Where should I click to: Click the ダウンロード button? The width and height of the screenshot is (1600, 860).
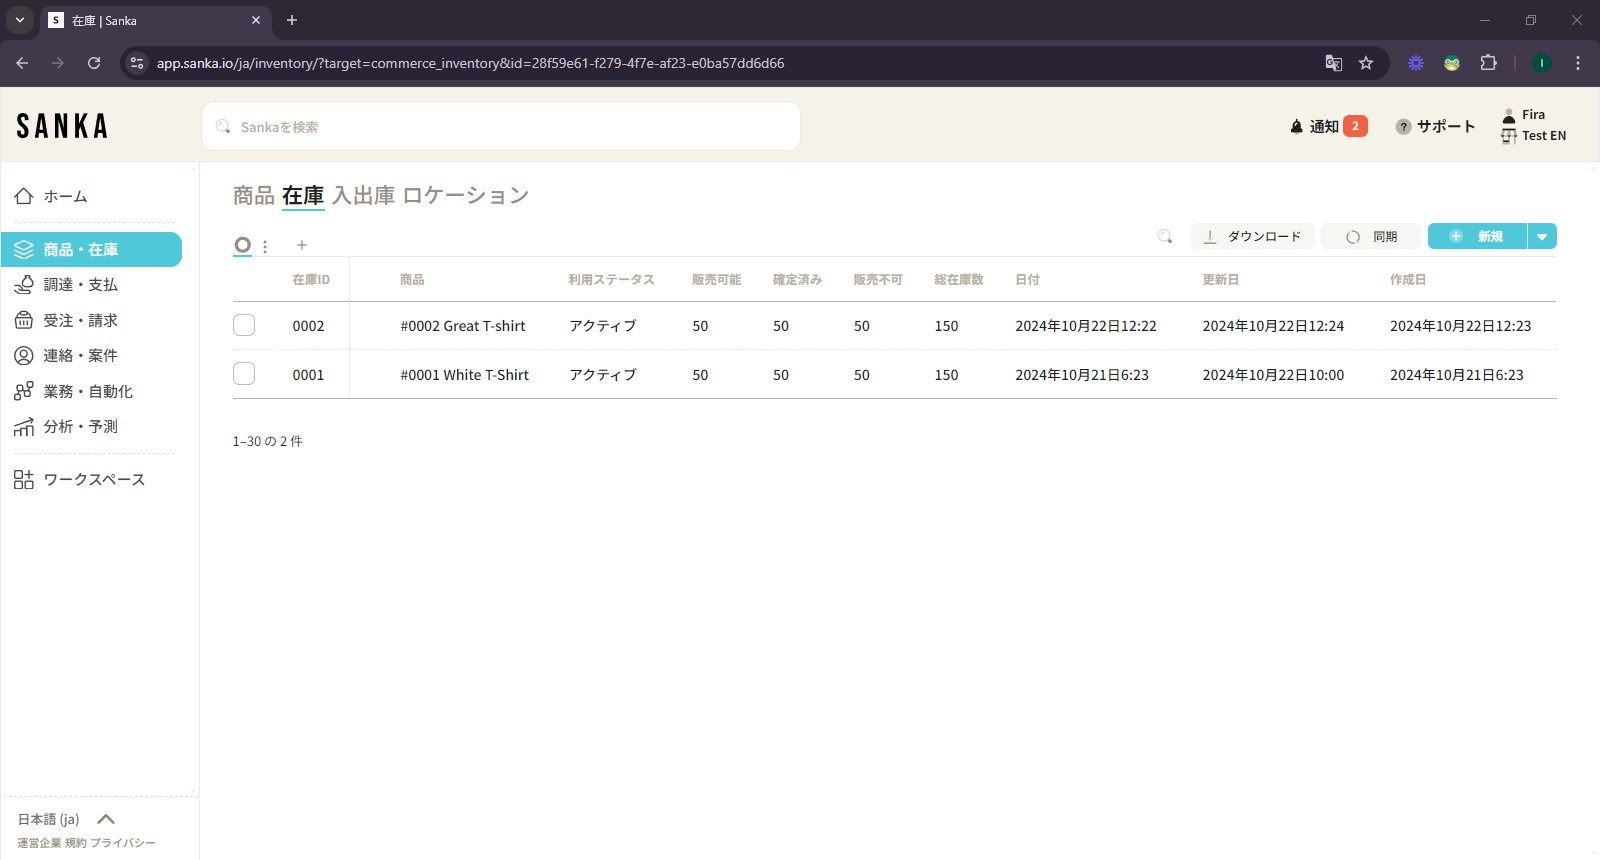click(1252, 237)
